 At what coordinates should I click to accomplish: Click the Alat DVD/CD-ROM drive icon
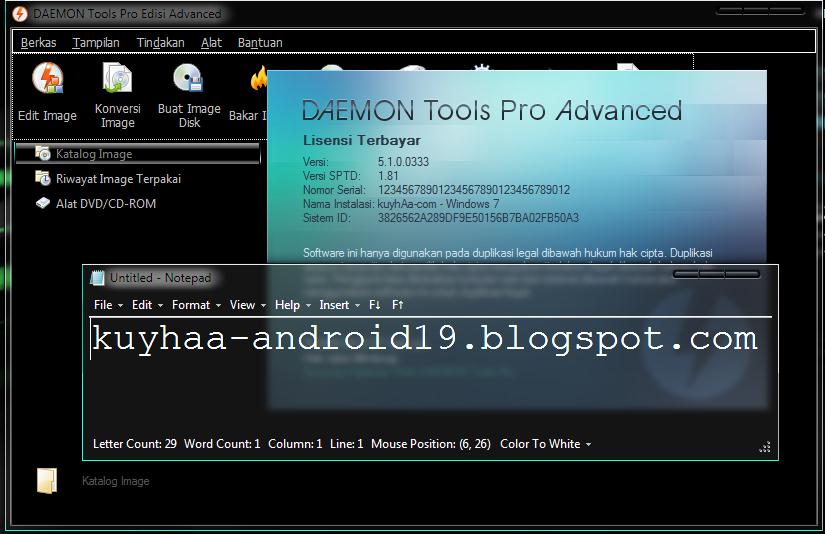(x=43, y=203)
